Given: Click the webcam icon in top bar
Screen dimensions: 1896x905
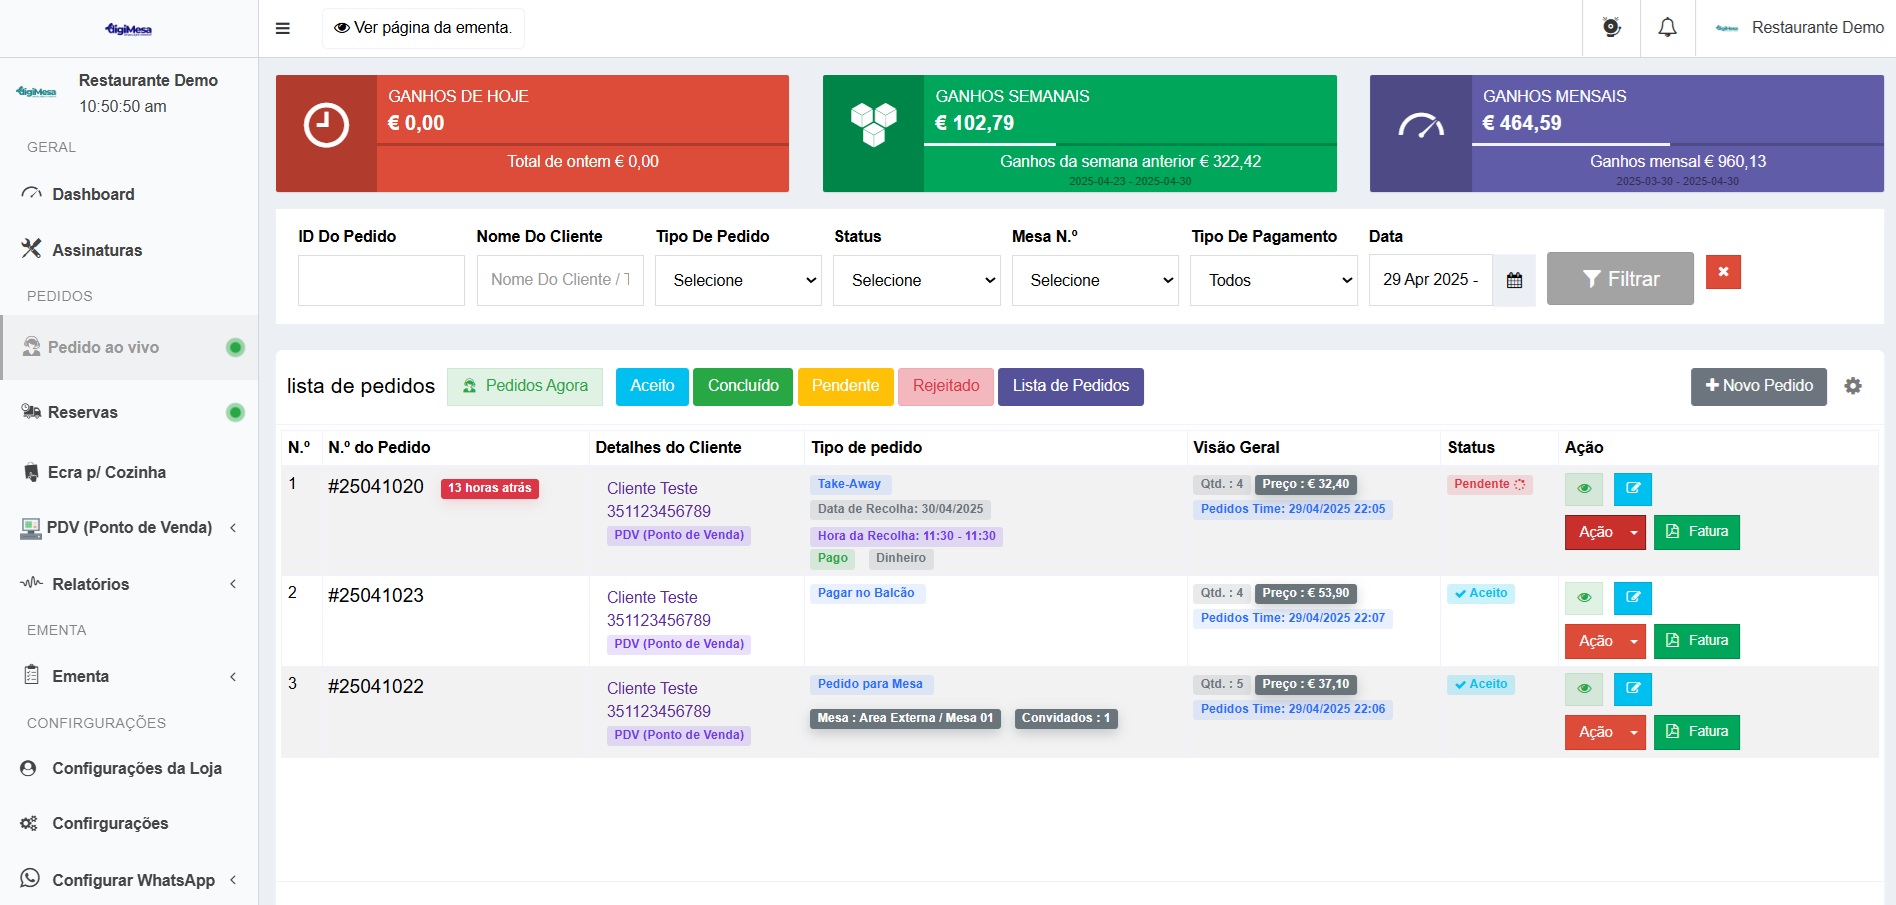Looking at the screenshot, I should click(x=1611, y=28).
